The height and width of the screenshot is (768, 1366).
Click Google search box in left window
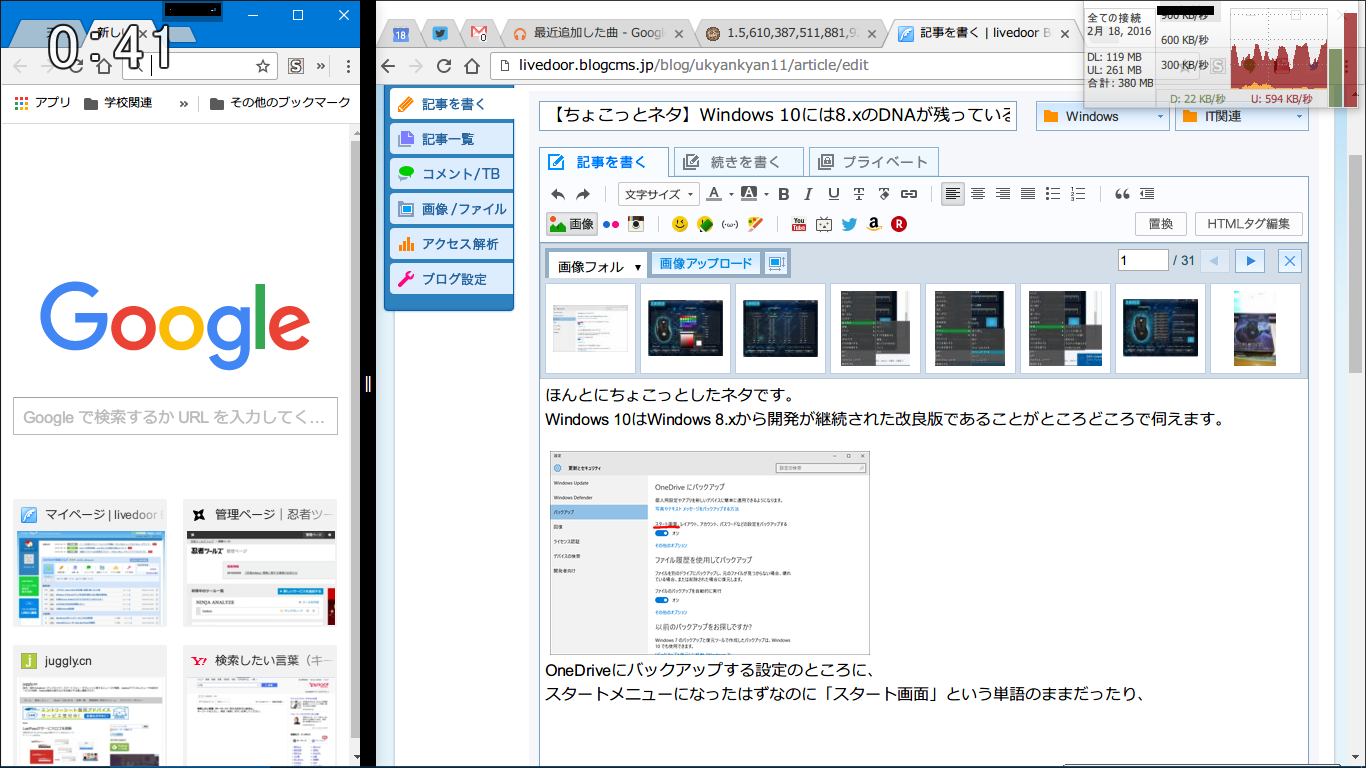click(175, 416)
